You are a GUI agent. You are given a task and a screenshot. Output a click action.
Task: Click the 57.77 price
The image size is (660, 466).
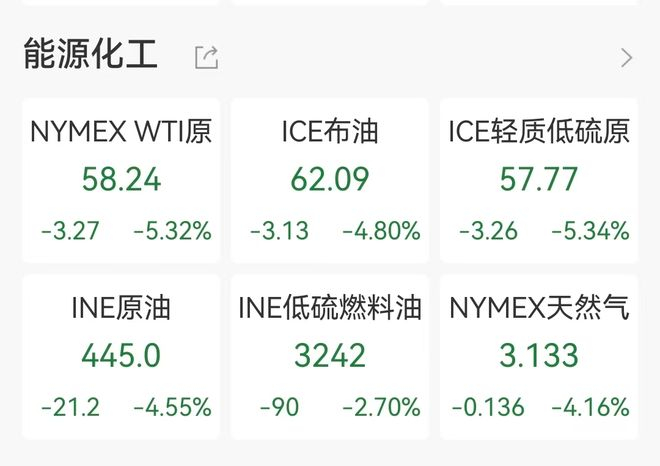point(539,179)
